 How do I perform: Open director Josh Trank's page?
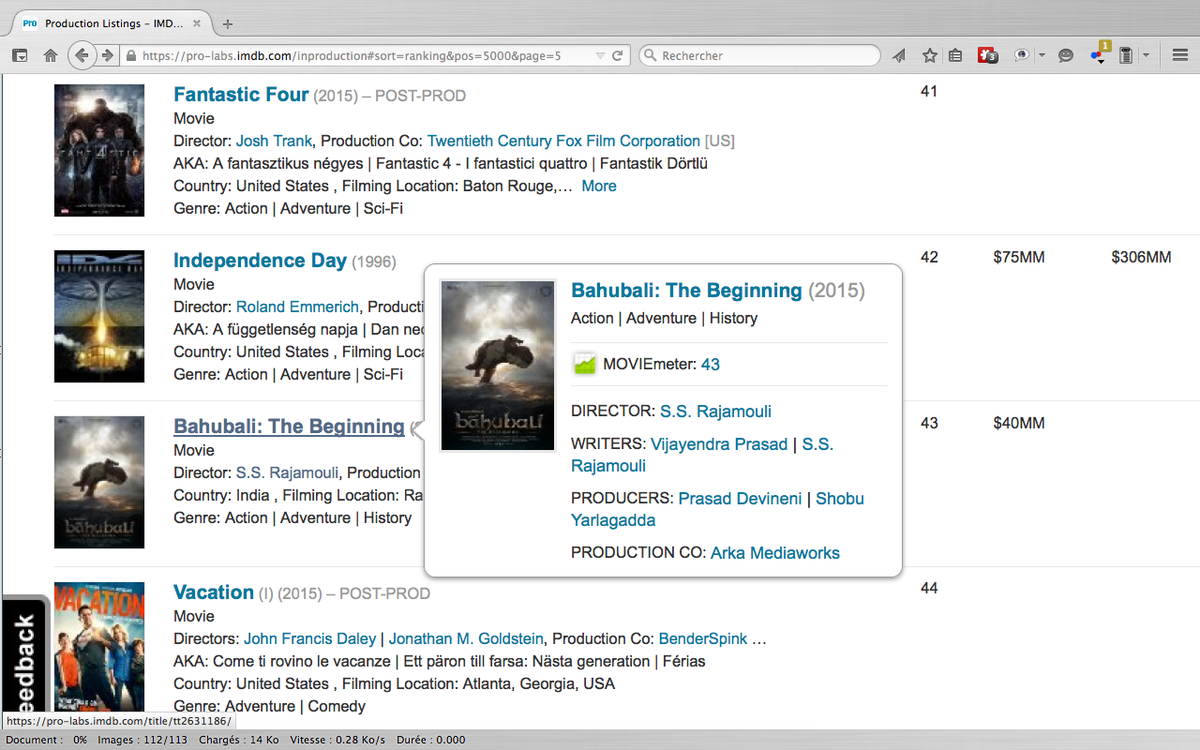click(274, 141)
